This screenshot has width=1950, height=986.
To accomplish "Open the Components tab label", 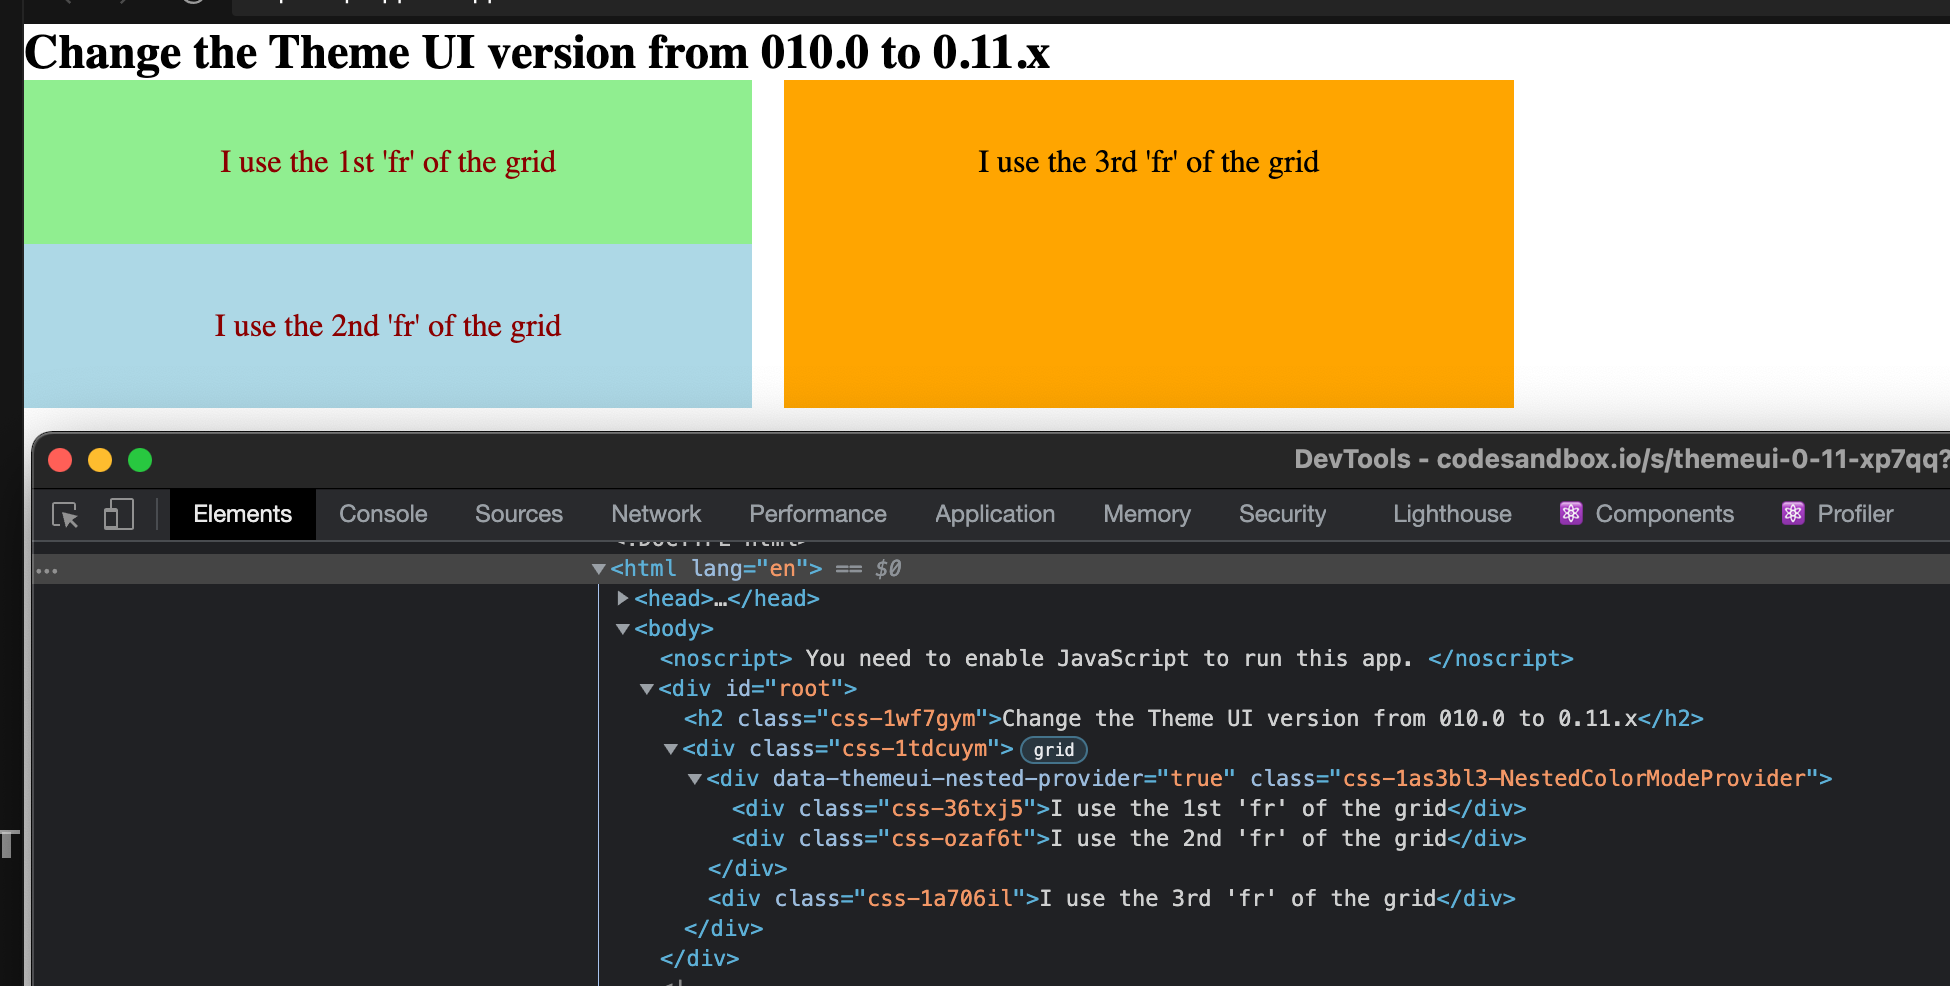I will (1664, 514).
